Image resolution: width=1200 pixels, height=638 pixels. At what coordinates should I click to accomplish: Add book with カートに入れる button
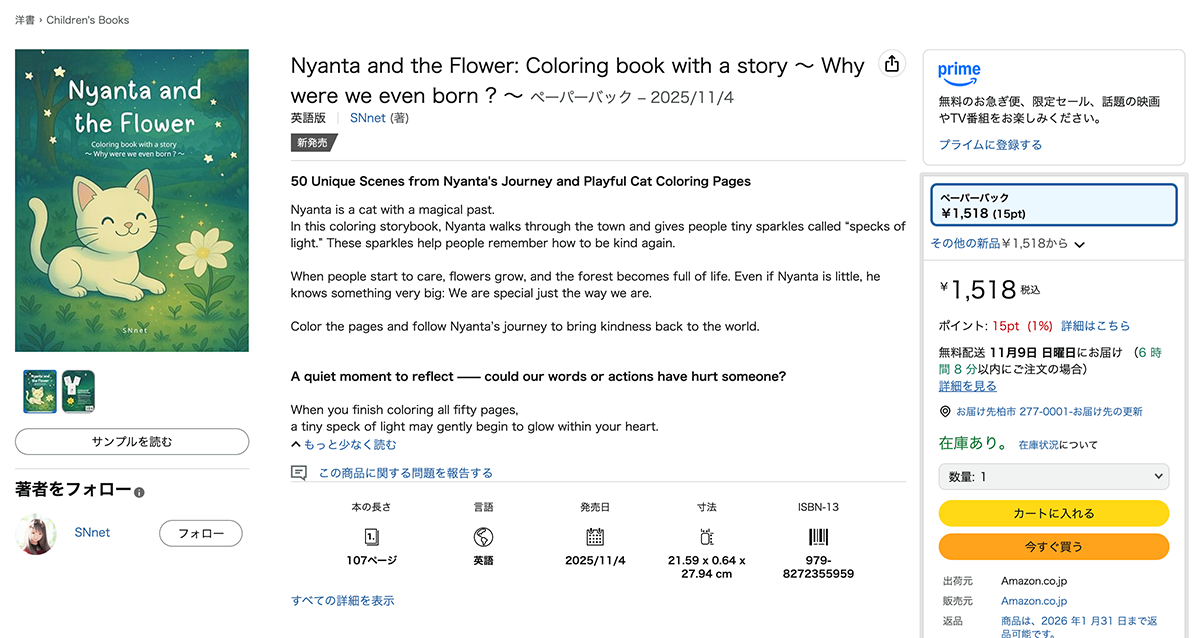pyautogui.click(x=1053, y=513)
